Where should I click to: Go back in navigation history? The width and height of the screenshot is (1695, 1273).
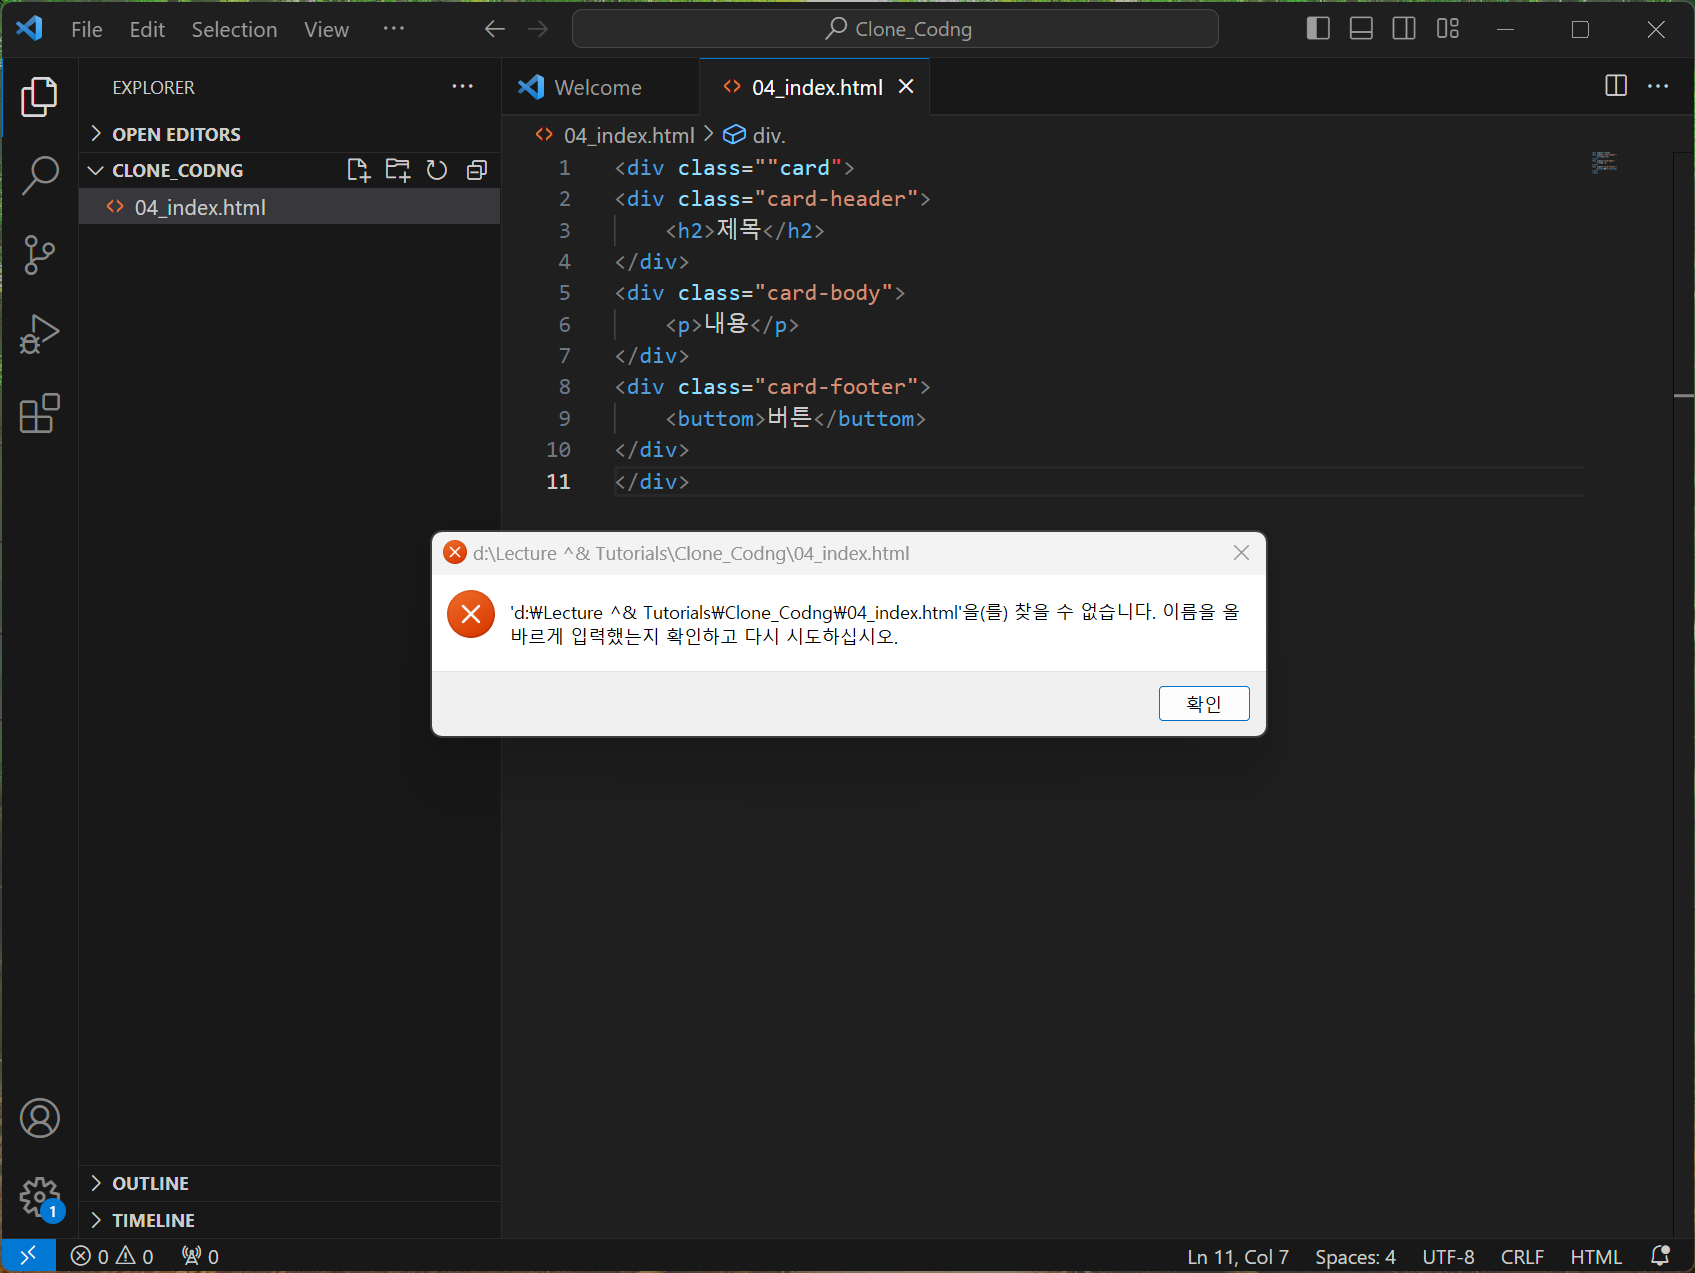(495, 29)
